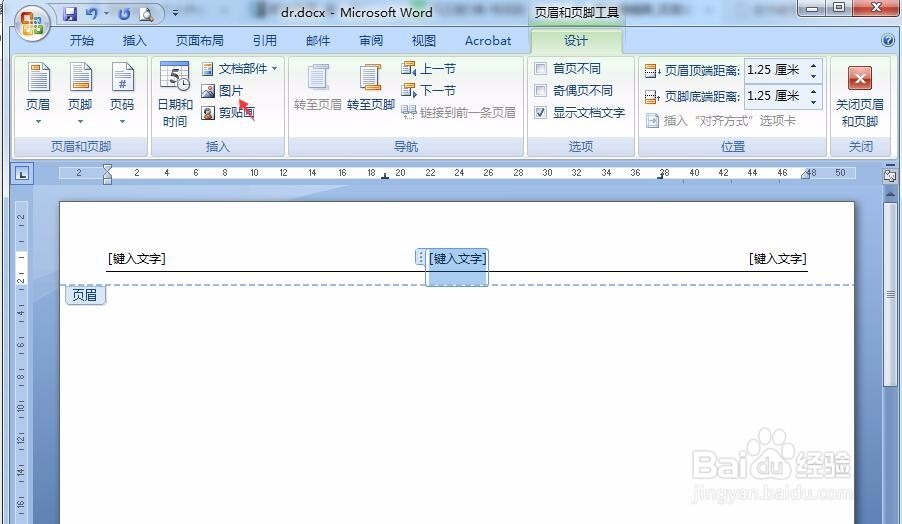Open customize quick access toolbar dropdown
902x524 pixels.
coord(175,13)
